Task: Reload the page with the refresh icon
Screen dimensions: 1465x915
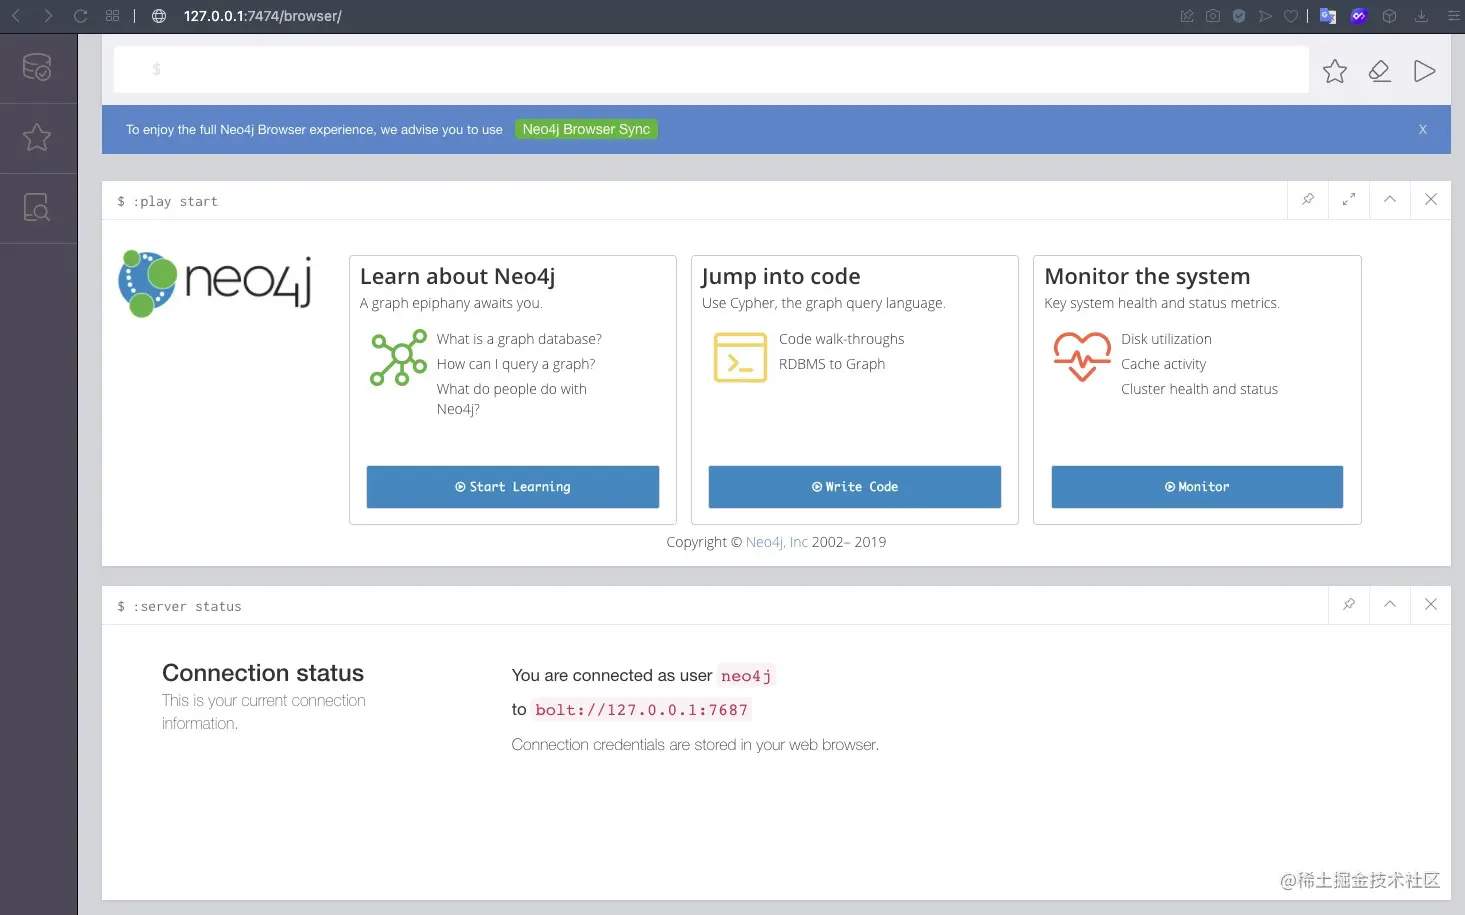Action: pyautogui.click(x=81, y=16)
